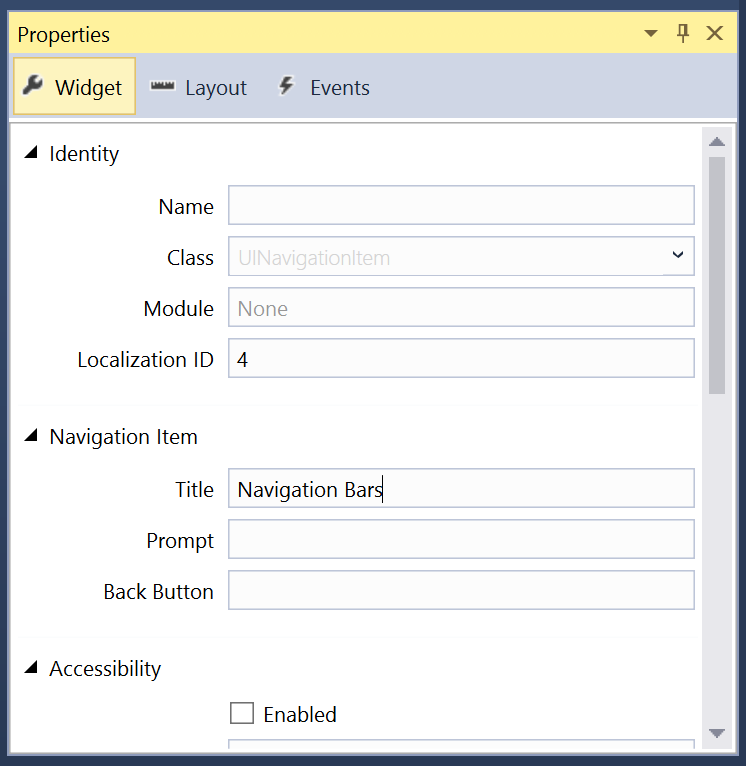Click the scrollbar up arrow

point(717,142)
